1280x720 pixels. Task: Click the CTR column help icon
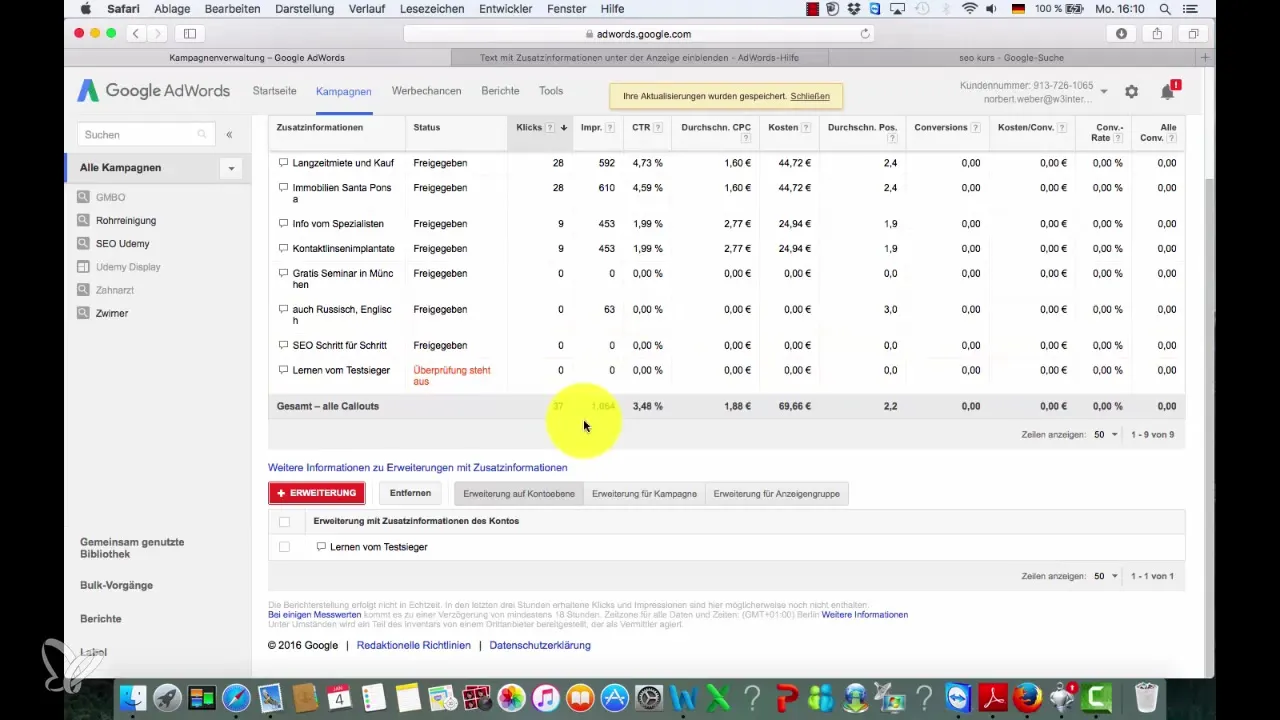tap(658, 128)
